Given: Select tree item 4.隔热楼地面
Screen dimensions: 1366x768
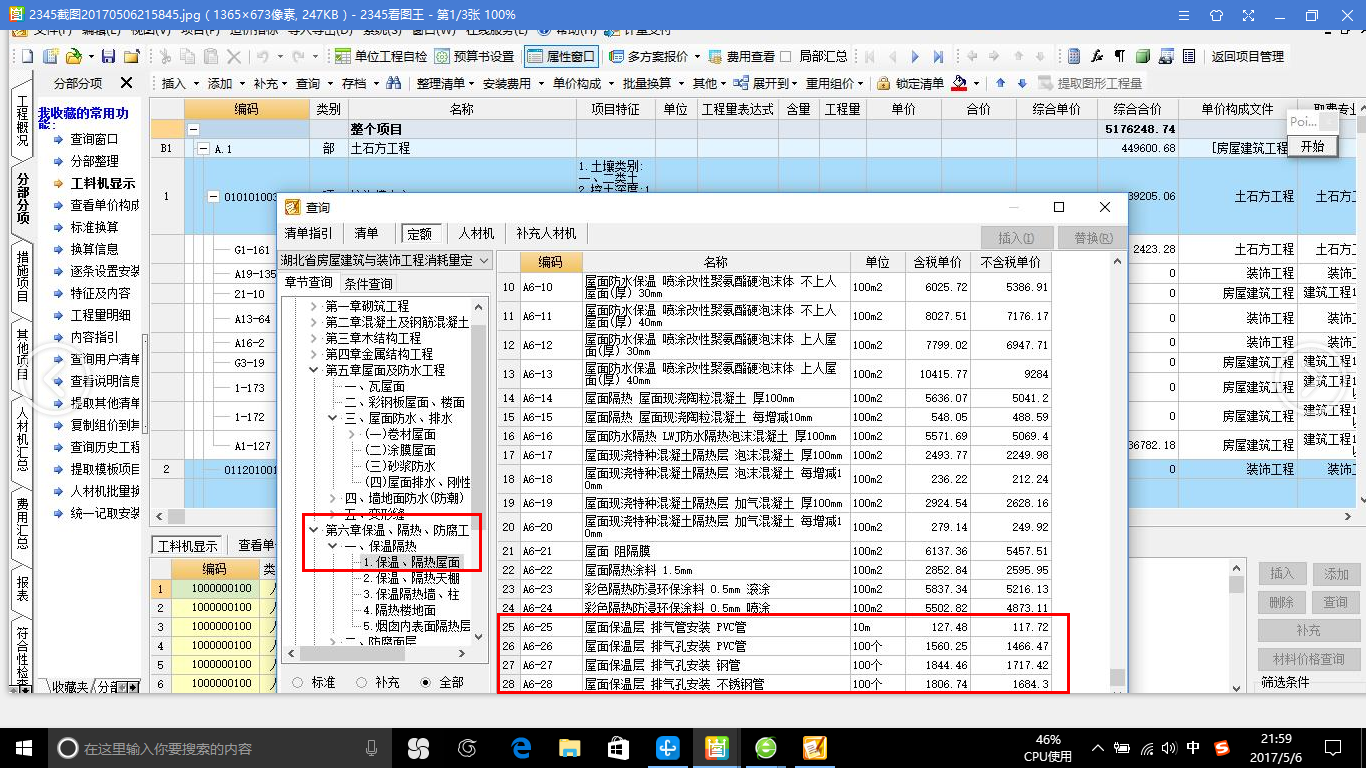Looking at the screenshot, I should pos(399,610).
